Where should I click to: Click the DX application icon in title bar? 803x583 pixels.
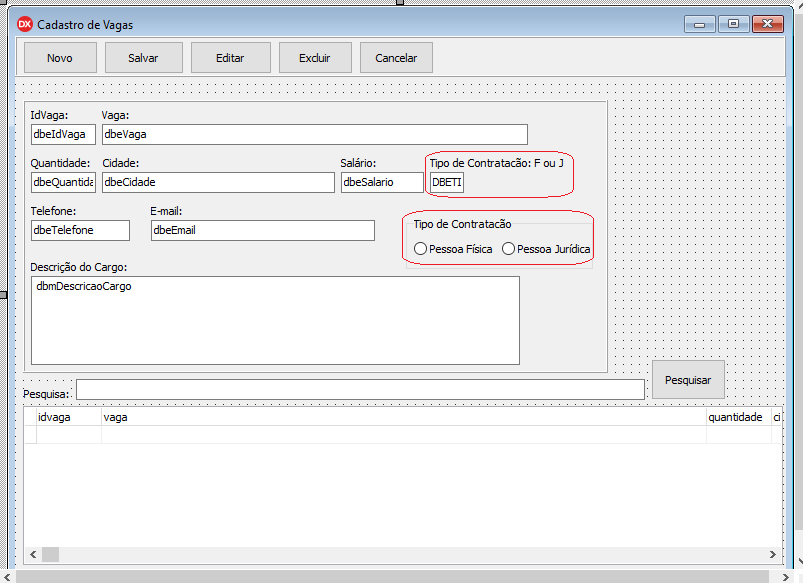click(x=25, y=24)
